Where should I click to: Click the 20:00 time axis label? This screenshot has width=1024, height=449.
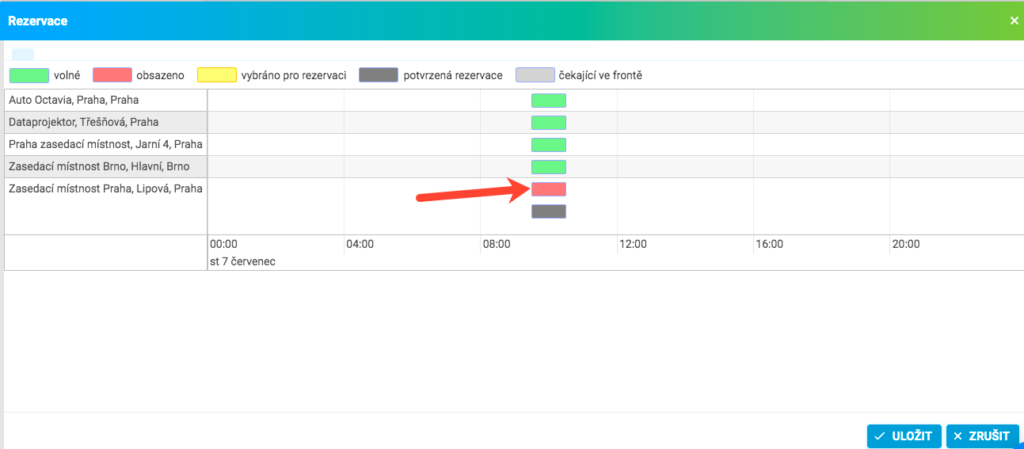coord(906,245)
